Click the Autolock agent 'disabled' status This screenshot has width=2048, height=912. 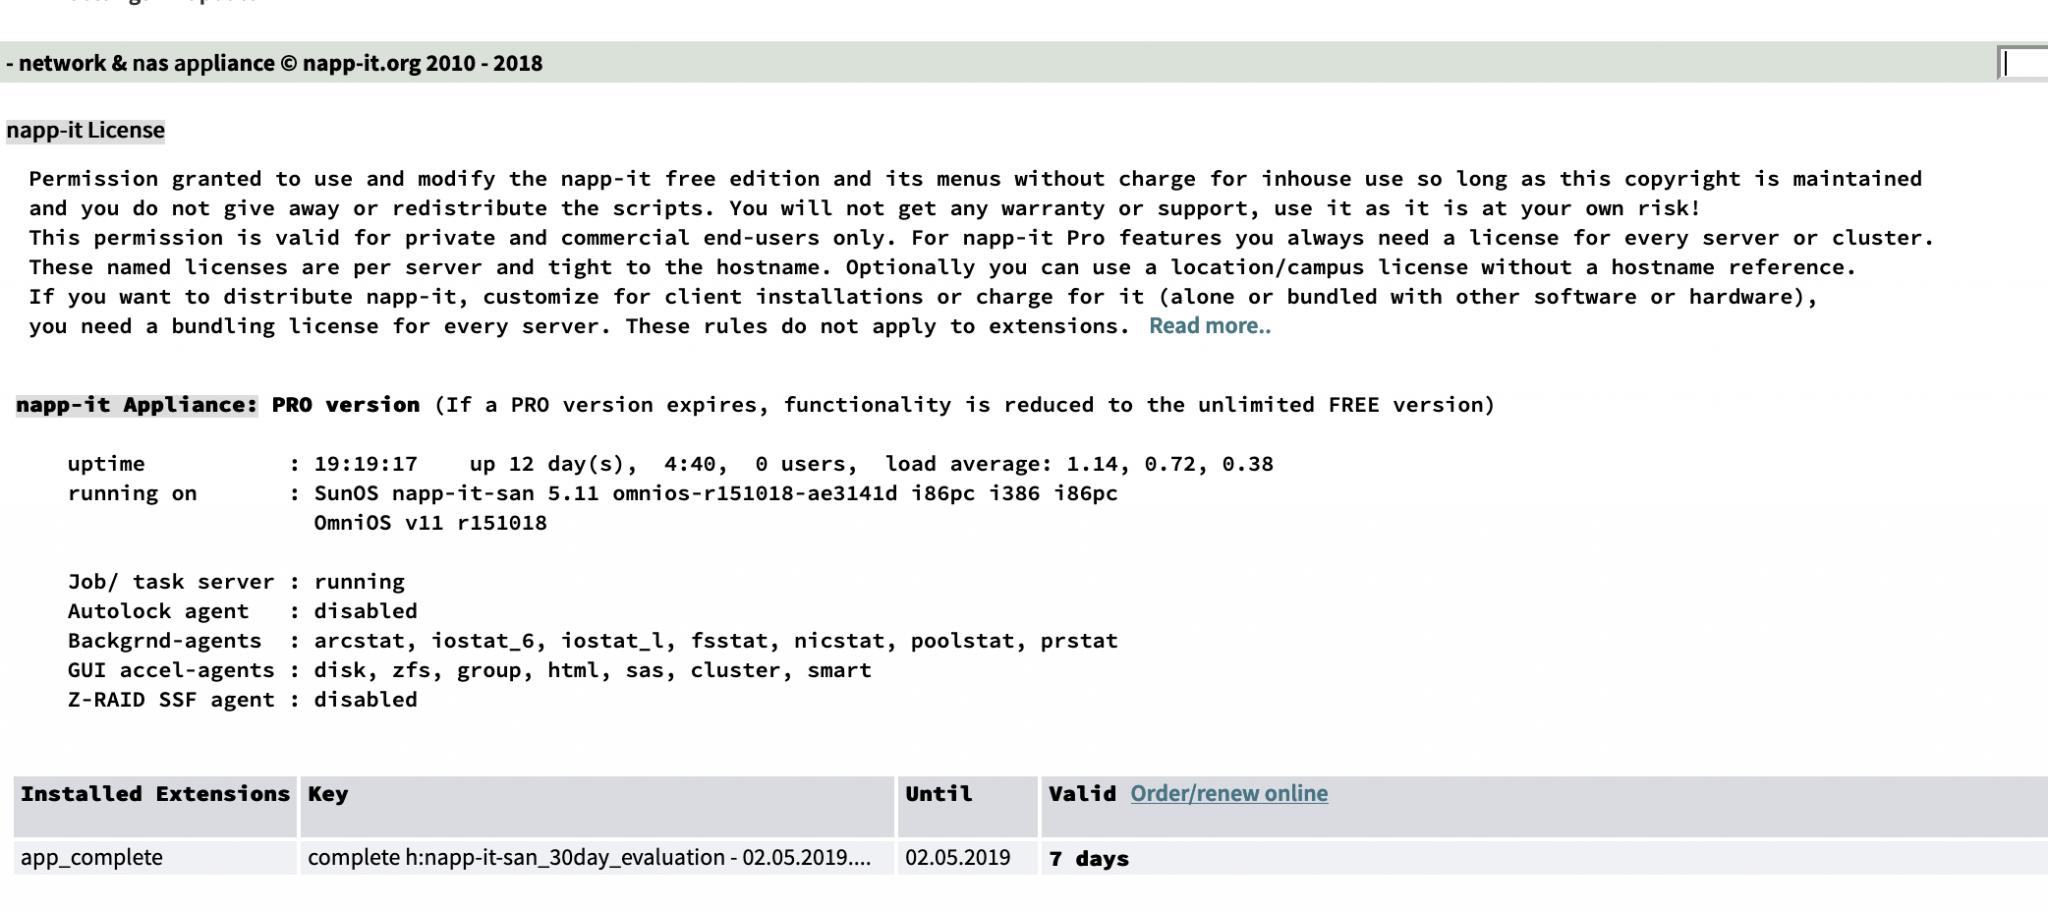(365, 611)
